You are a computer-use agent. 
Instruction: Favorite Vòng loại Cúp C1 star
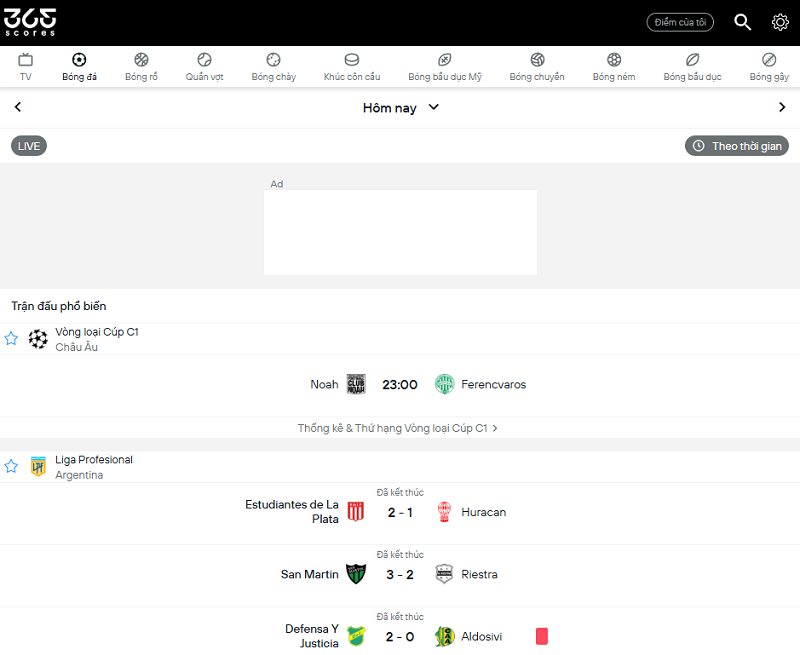(x=11, y=339)
